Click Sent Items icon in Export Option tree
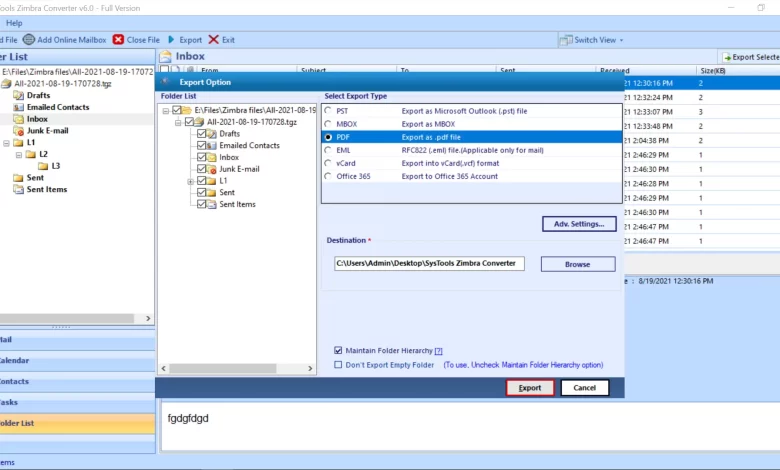Viewport: 780px width, 470px height. coord(211,204)
